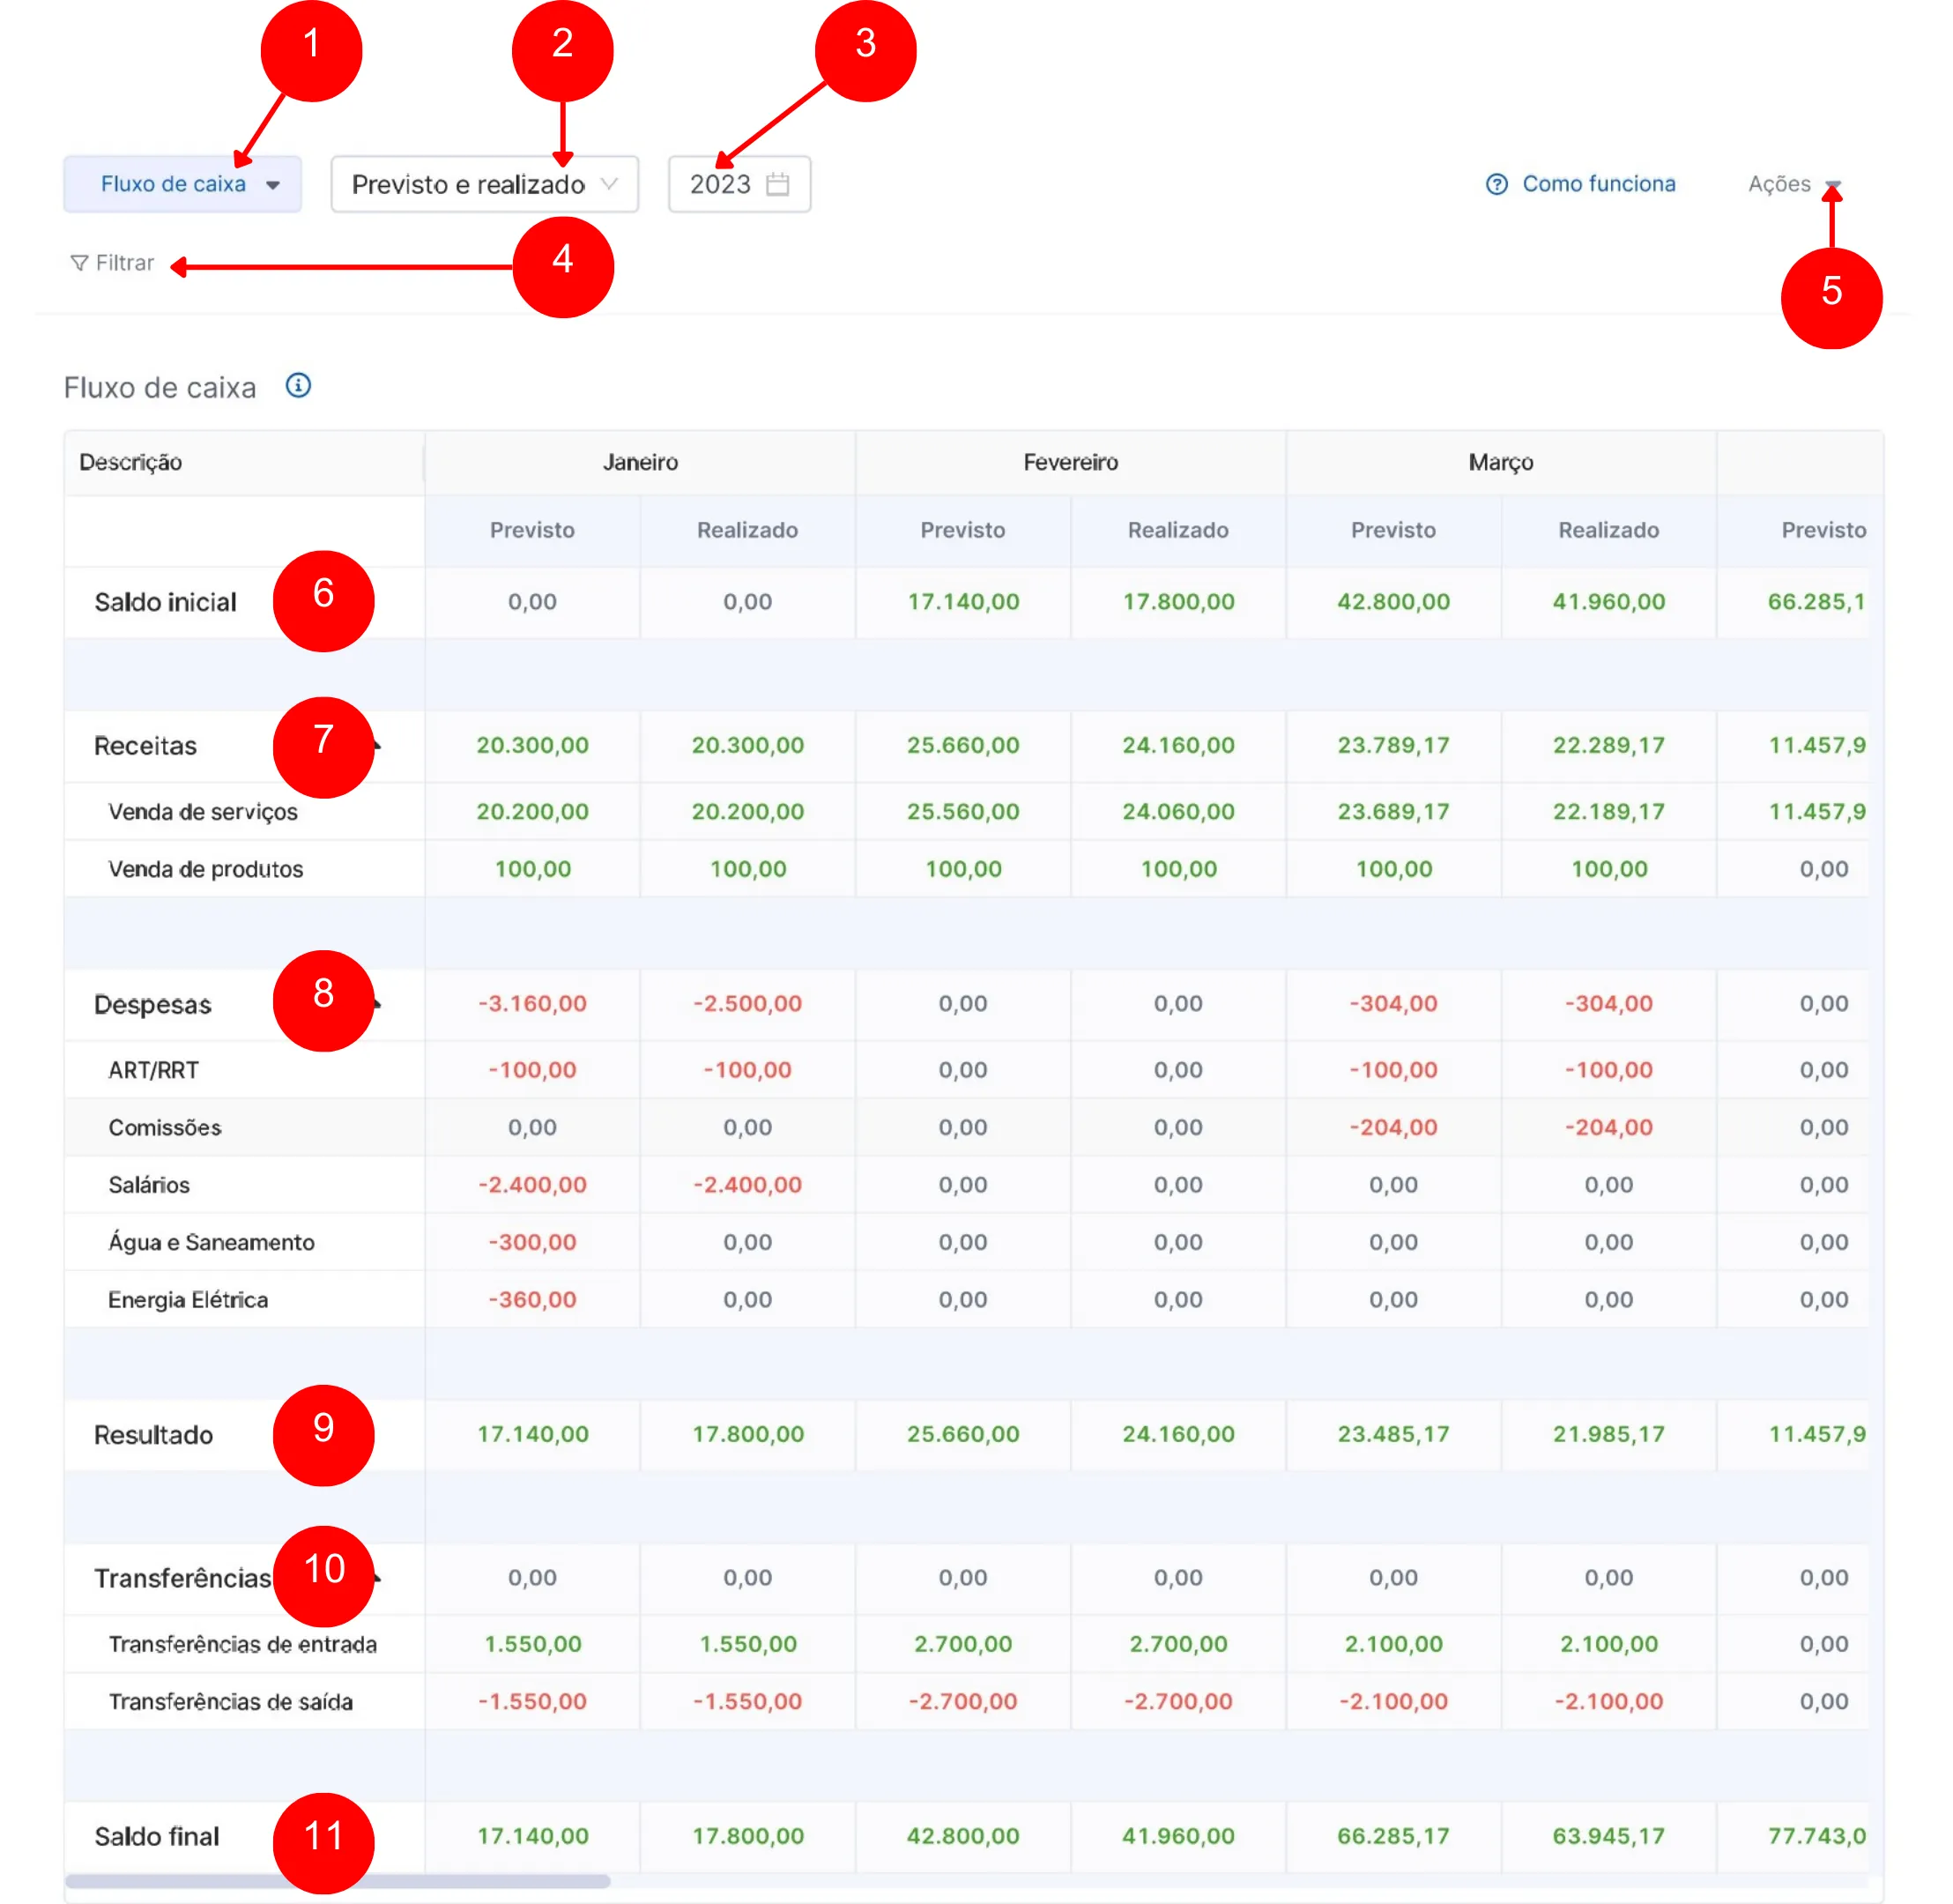Click Receitas Janeiro Previsto value 20.300,00
The height and width of the screenshot is (1904, 1953).
click(532, 745)
